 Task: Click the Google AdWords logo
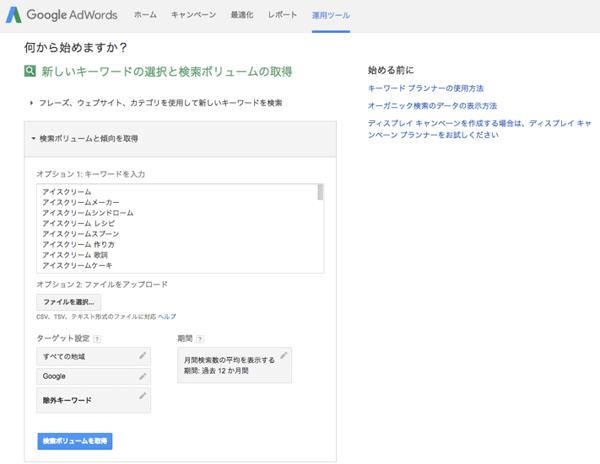pyautogui.click(x=62, y=15)
